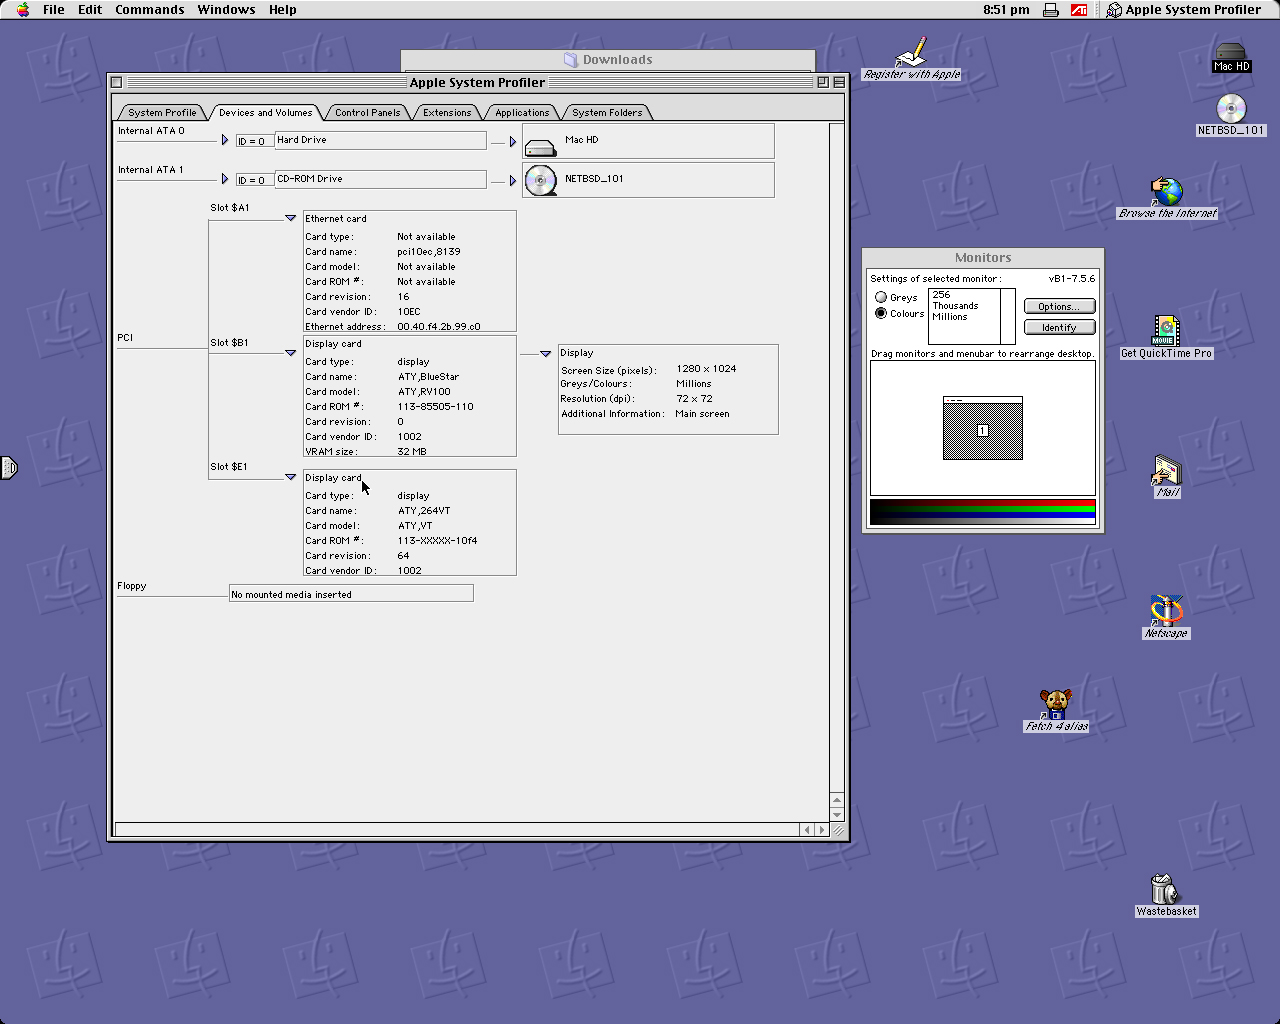1280x1024 pixels.
Task: Click Ethernet address value 00.40.f4.2b.99.c0
Action: (439, 327)
